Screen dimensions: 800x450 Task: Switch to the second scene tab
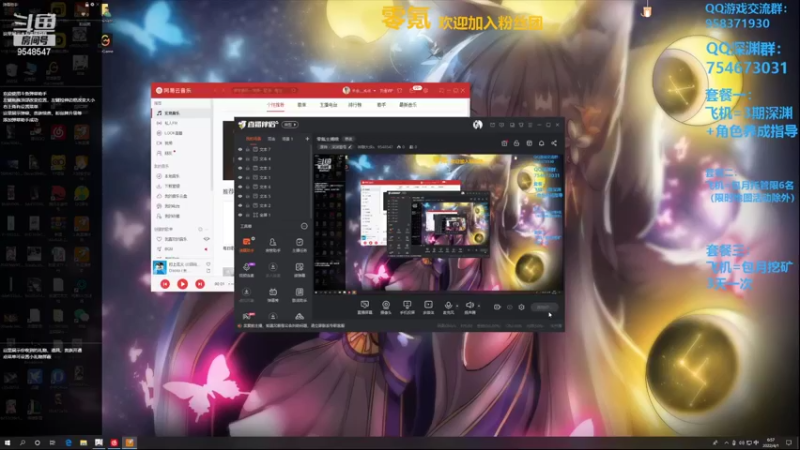click(271, 139)
